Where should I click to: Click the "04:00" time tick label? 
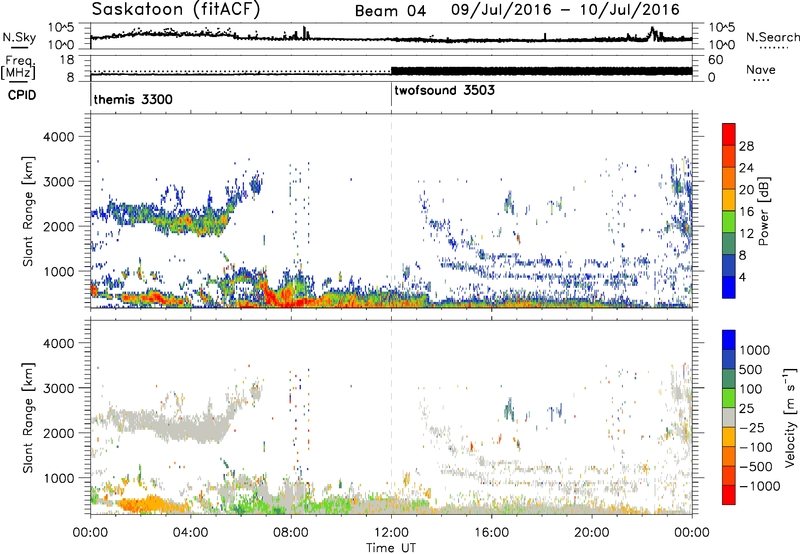pyautogui.click(x=191, y=533)
